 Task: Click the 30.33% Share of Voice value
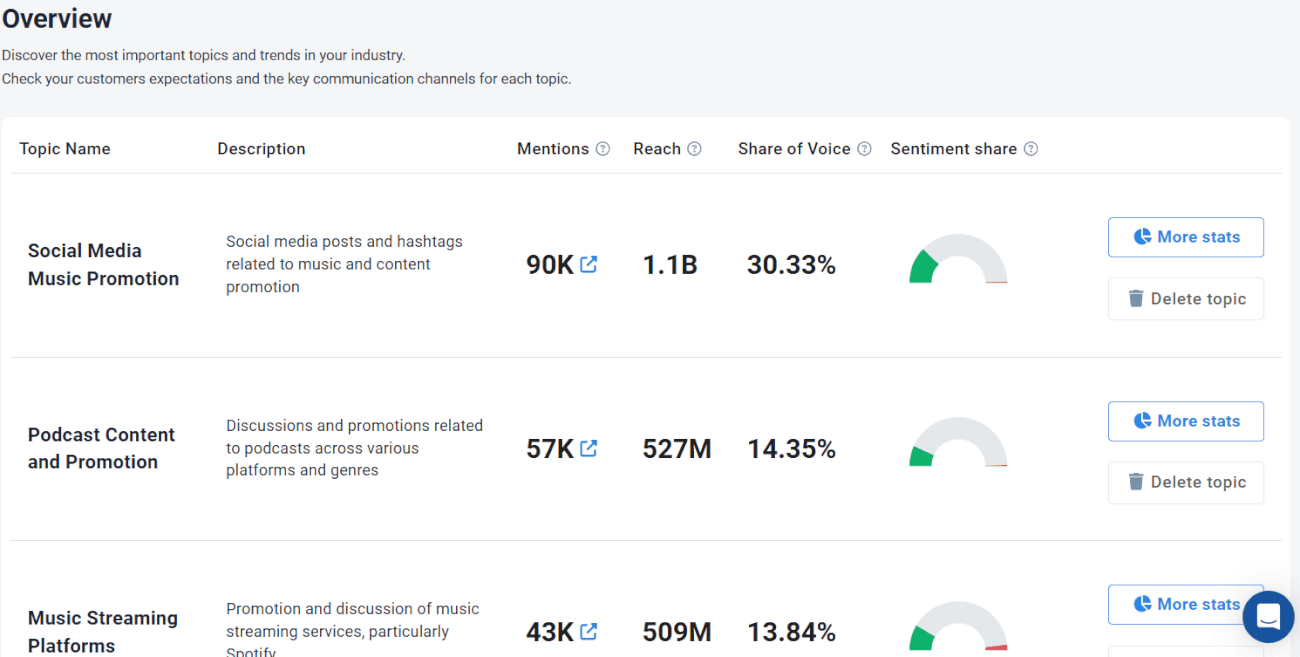(791, 264)
